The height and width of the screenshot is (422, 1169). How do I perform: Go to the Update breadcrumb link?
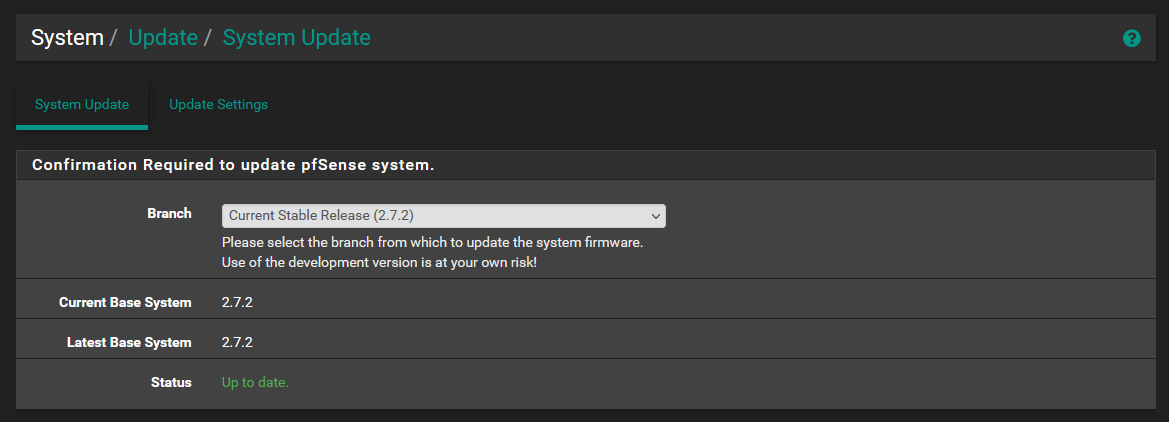163,37
